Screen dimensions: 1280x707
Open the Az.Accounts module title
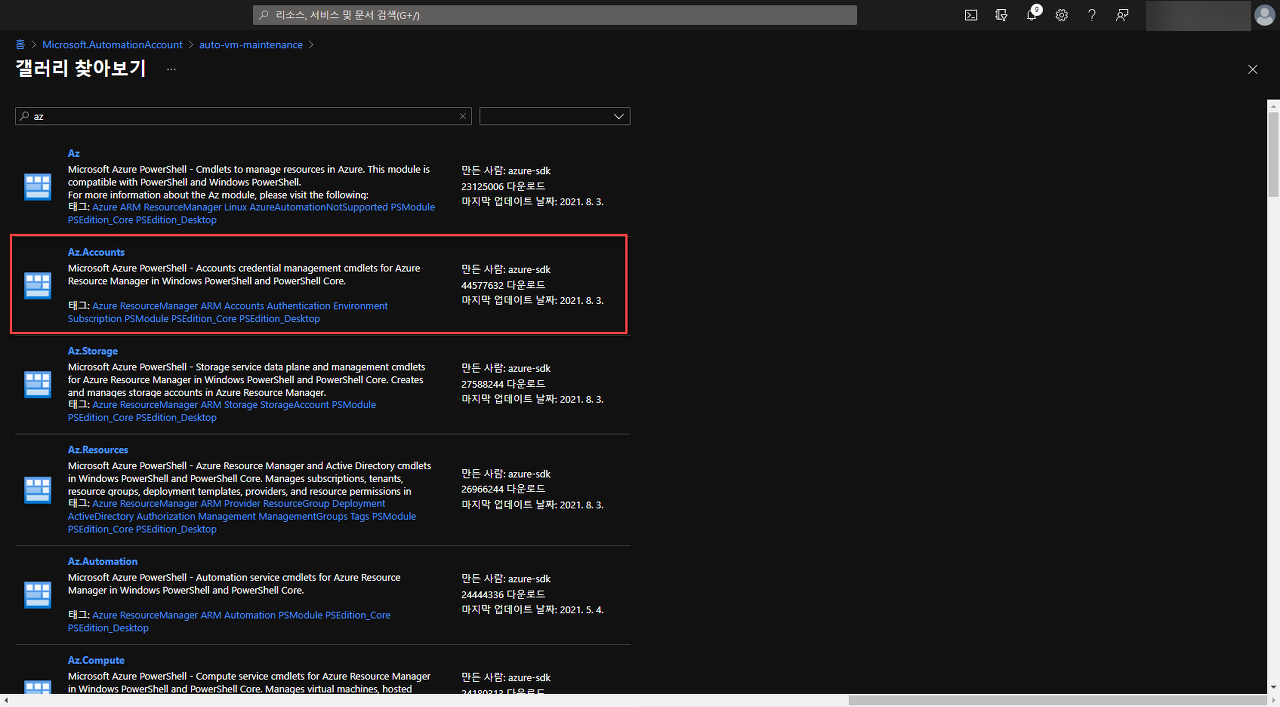(x=96, y=252)
